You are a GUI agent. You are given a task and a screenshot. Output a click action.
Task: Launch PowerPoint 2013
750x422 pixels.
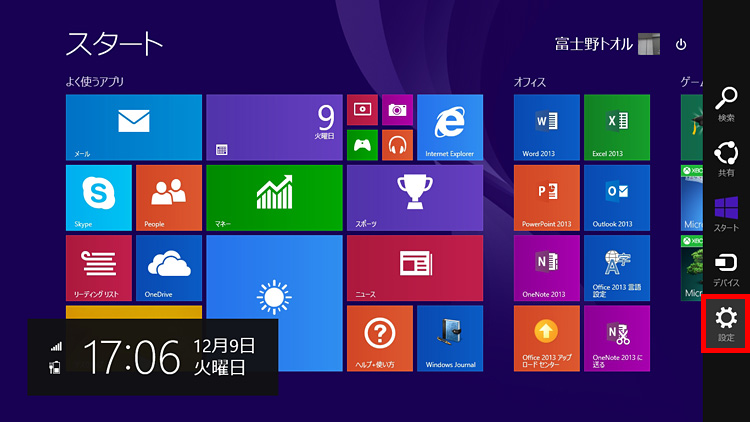(x=547, y=198)
